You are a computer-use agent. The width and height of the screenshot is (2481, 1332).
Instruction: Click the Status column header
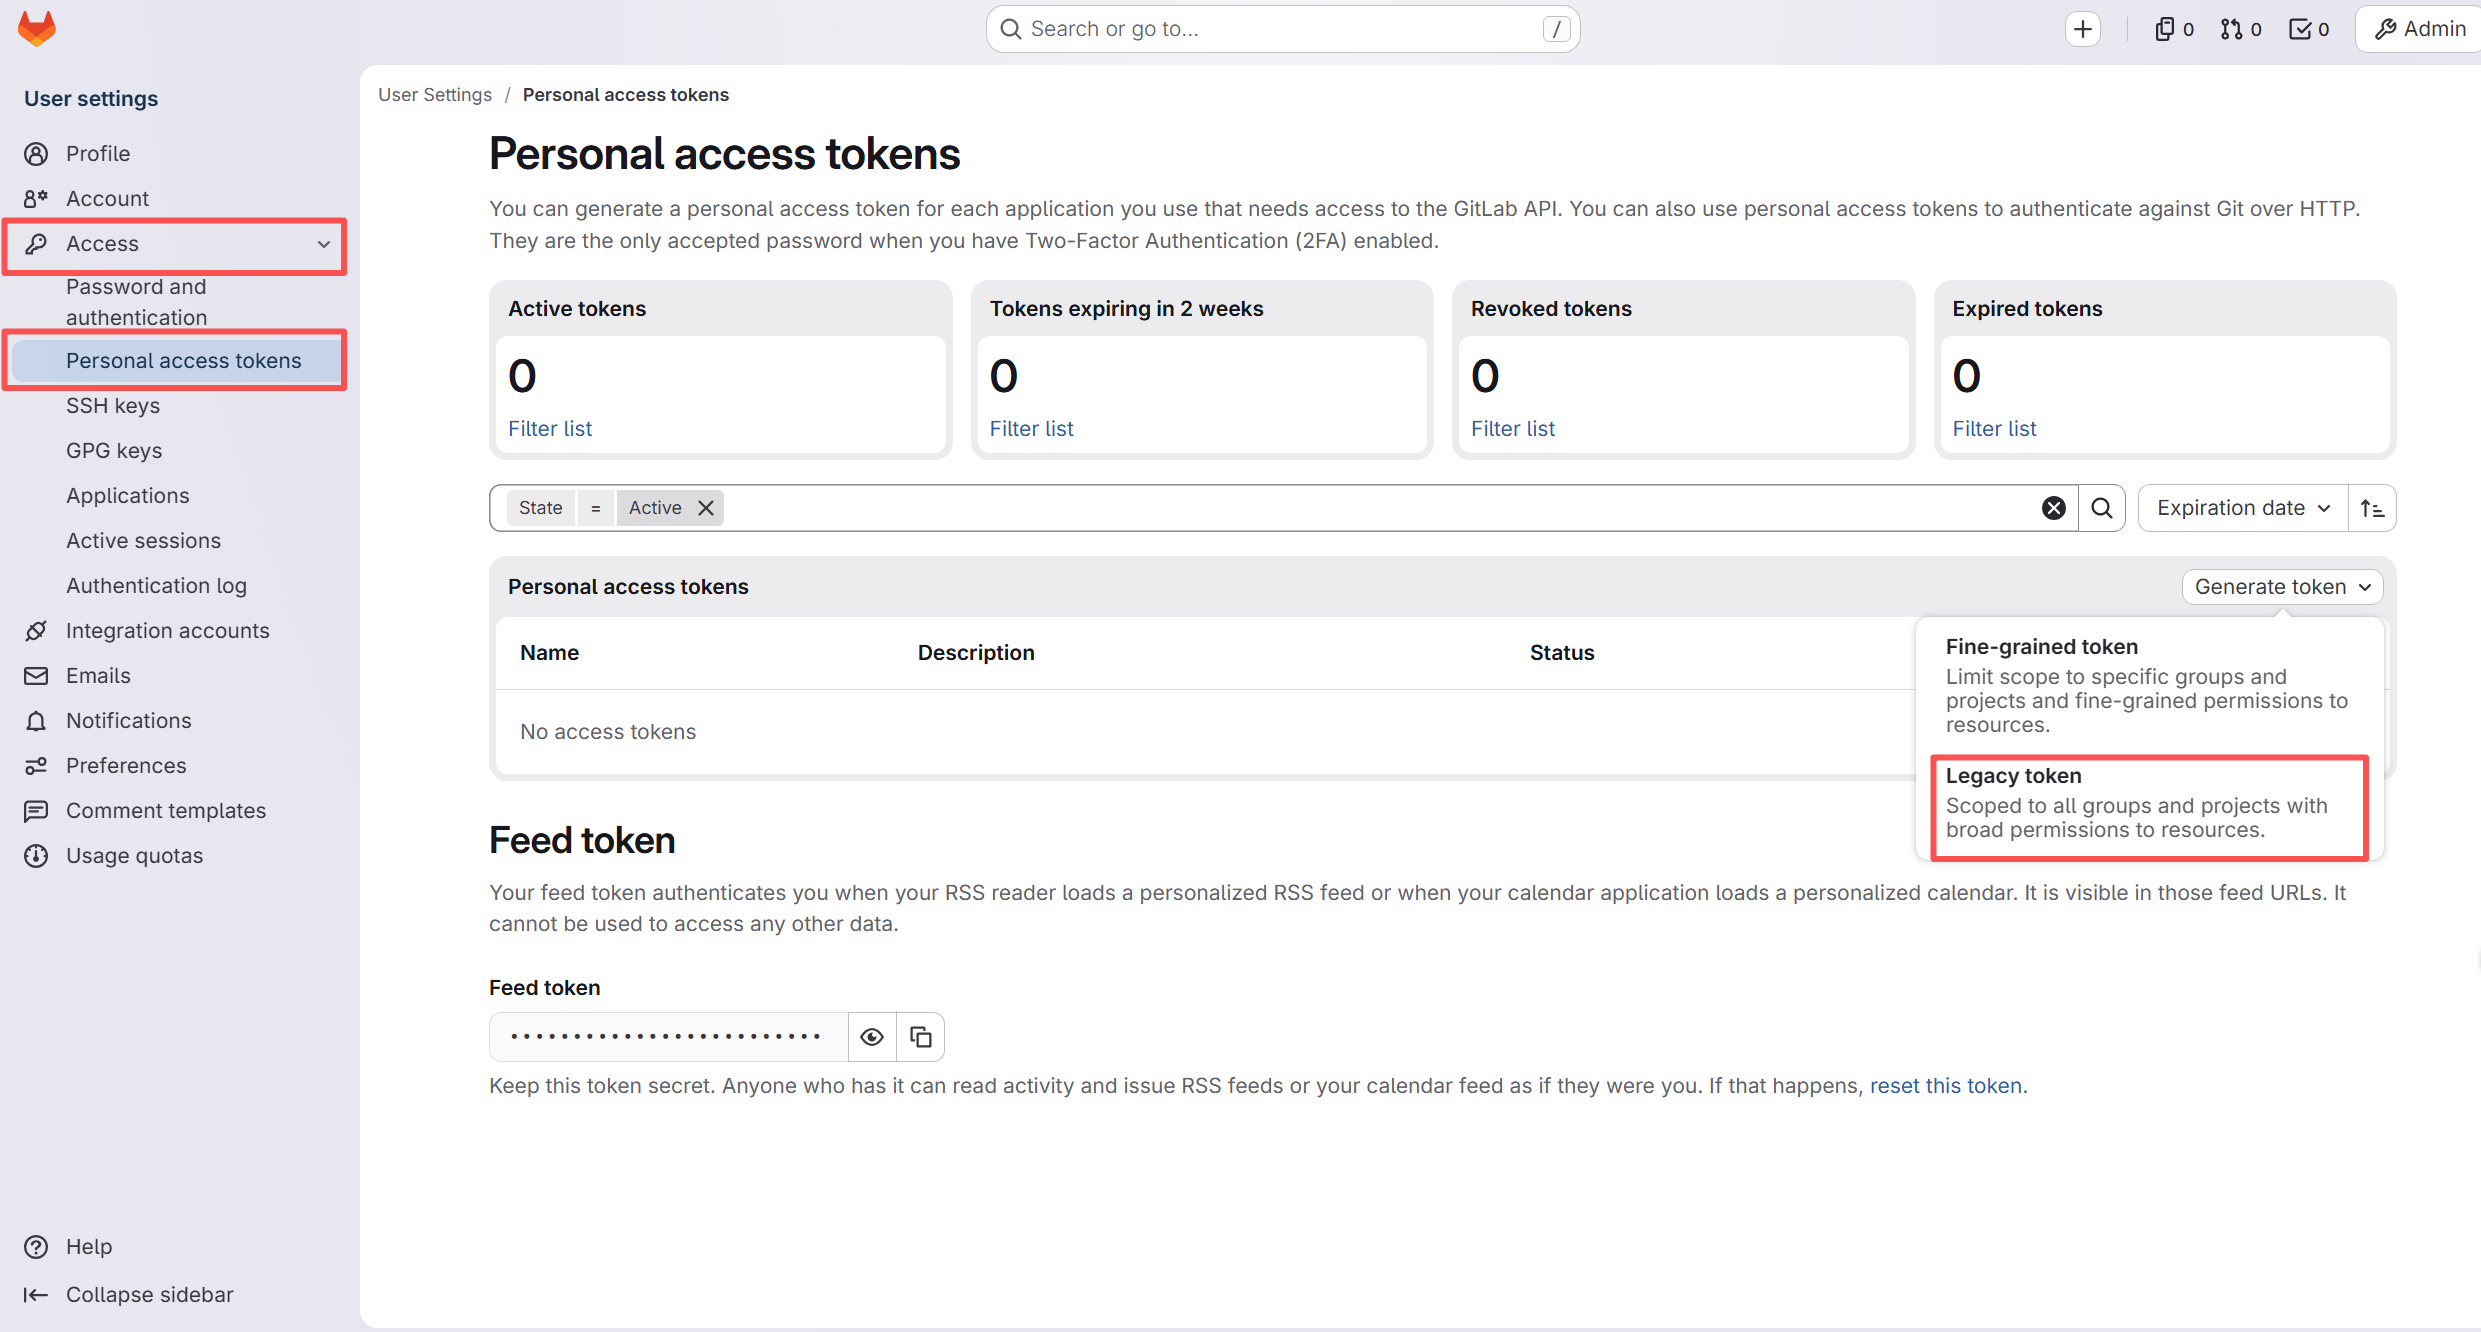coord(1562,653)
